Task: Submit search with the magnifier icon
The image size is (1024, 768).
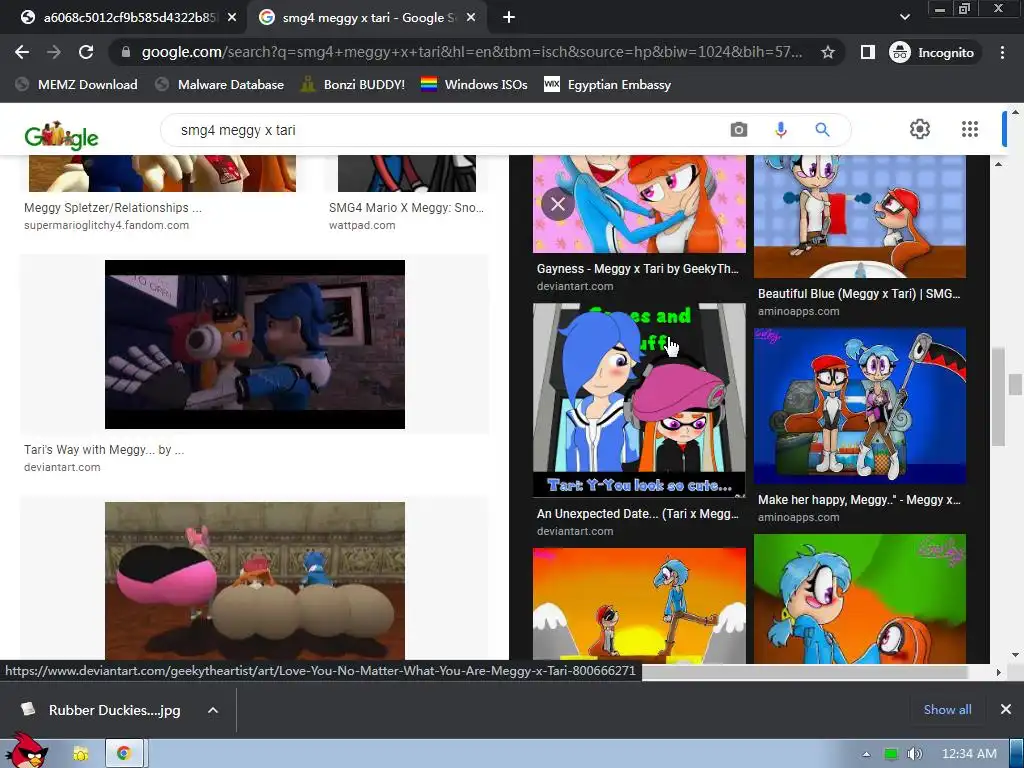Action: click(822, 130)
